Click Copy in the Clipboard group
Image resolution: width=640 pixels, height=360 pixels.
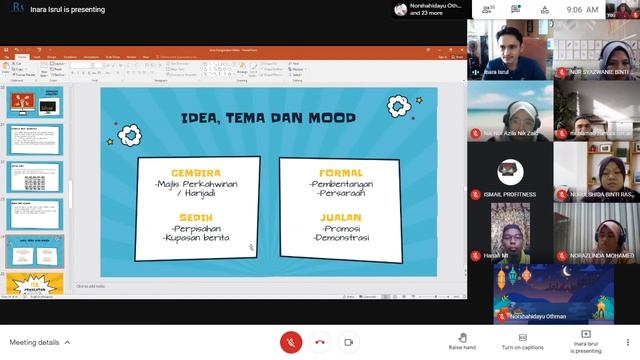[x=18, y=69]
